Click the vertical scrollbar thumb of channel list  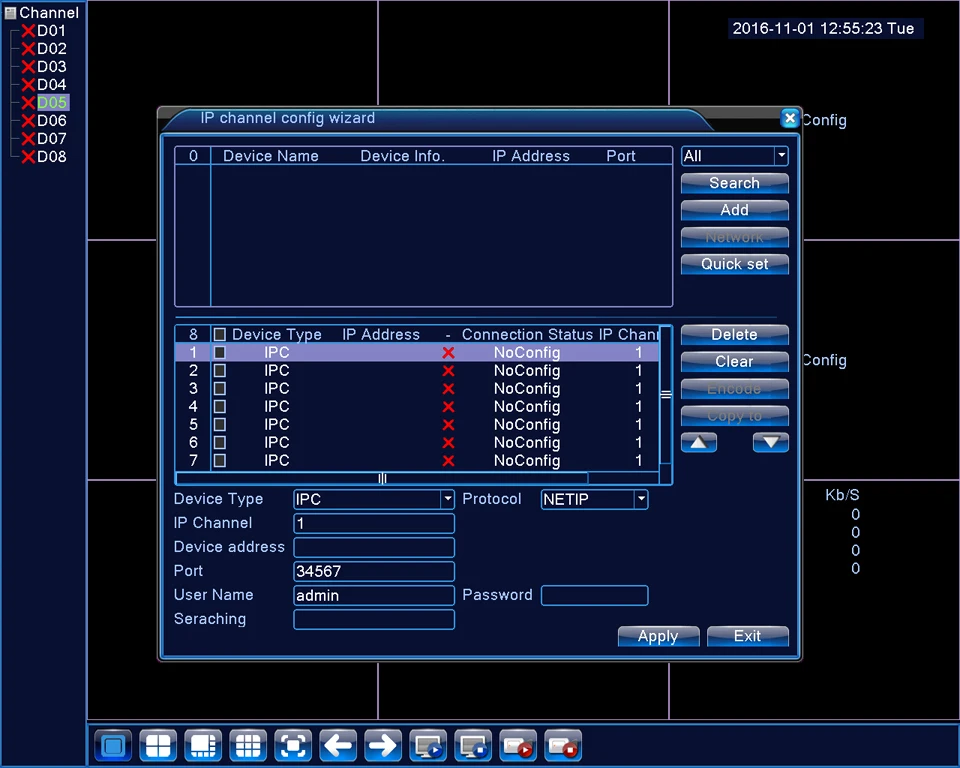666,395
